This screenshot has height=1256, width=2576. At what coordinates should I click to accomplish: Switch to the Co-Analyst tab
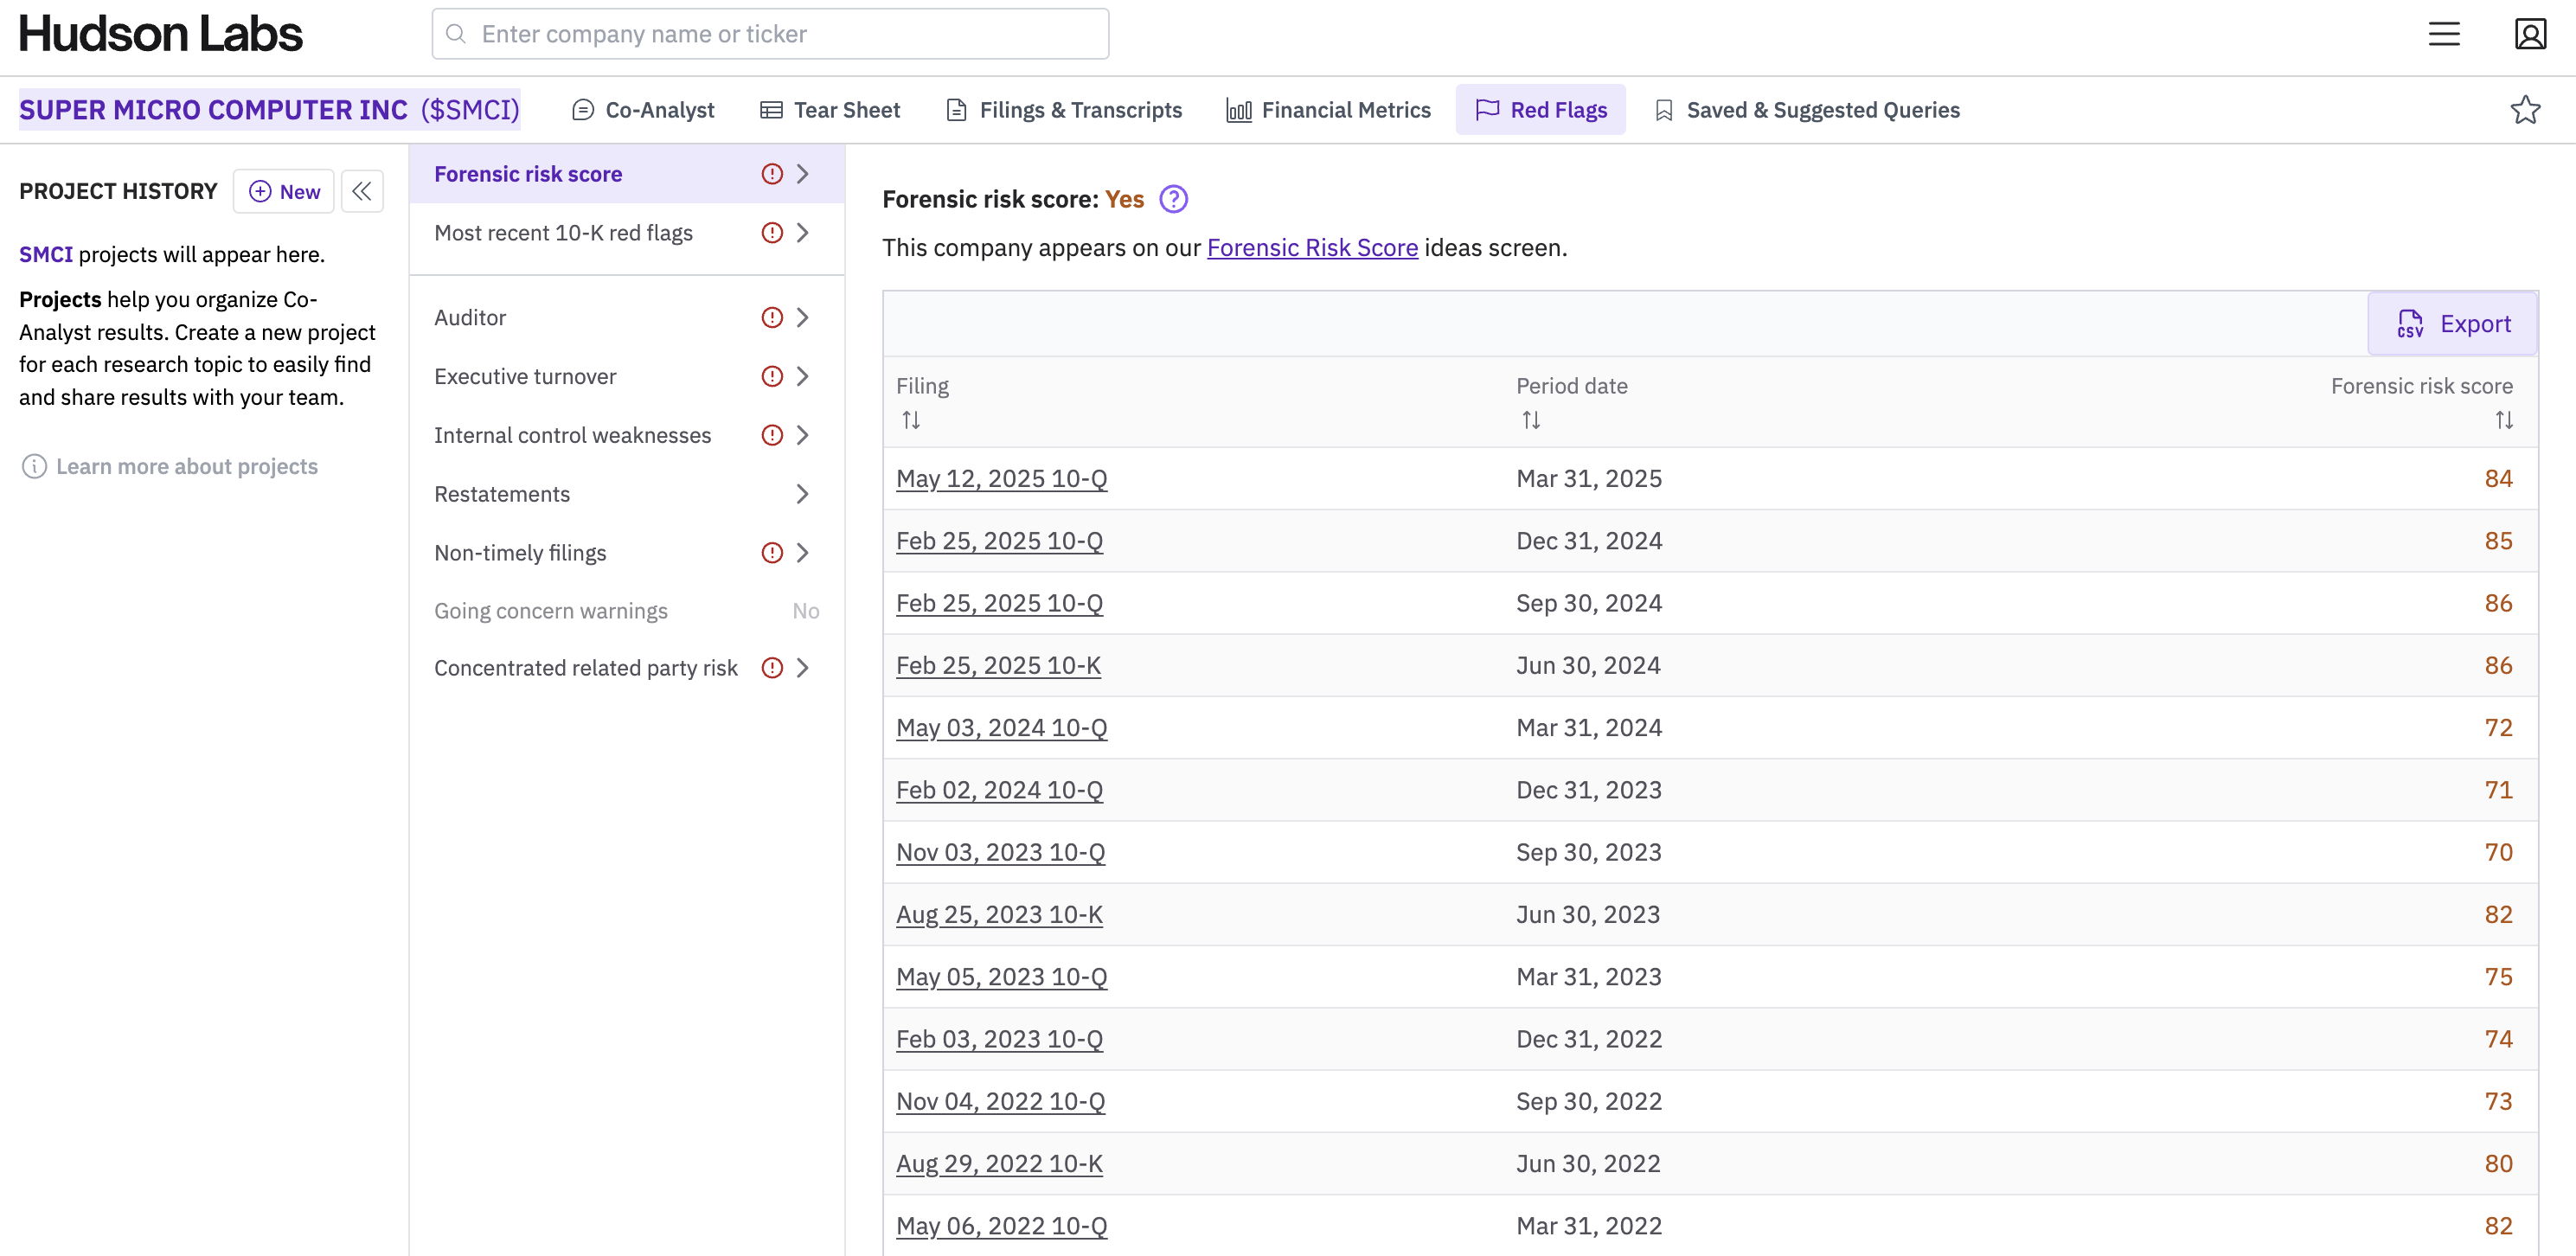(x=643, y=110)
